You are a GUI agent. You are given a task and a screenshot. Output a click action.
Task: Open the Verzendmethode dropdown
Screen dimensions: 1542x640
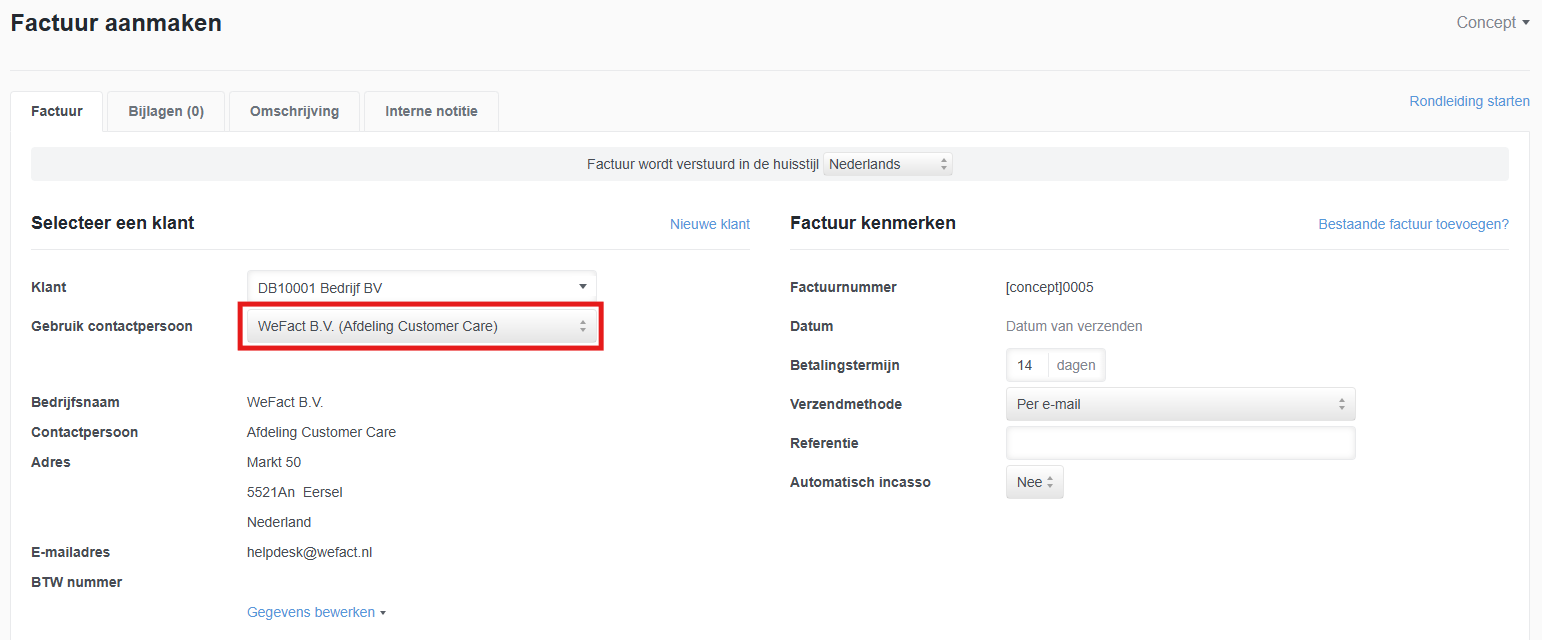coord(1180,404)
